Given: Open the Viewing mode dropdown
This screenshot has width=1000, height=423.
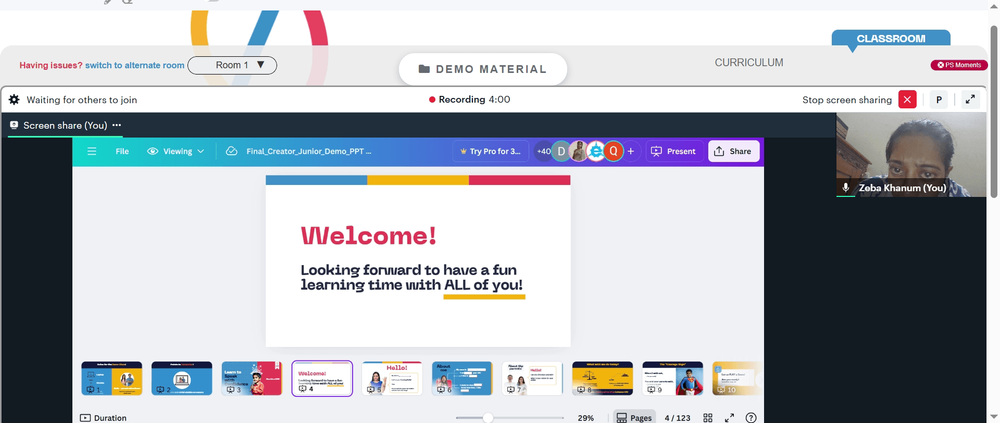Looking at the screenshot, I should 175,151.
